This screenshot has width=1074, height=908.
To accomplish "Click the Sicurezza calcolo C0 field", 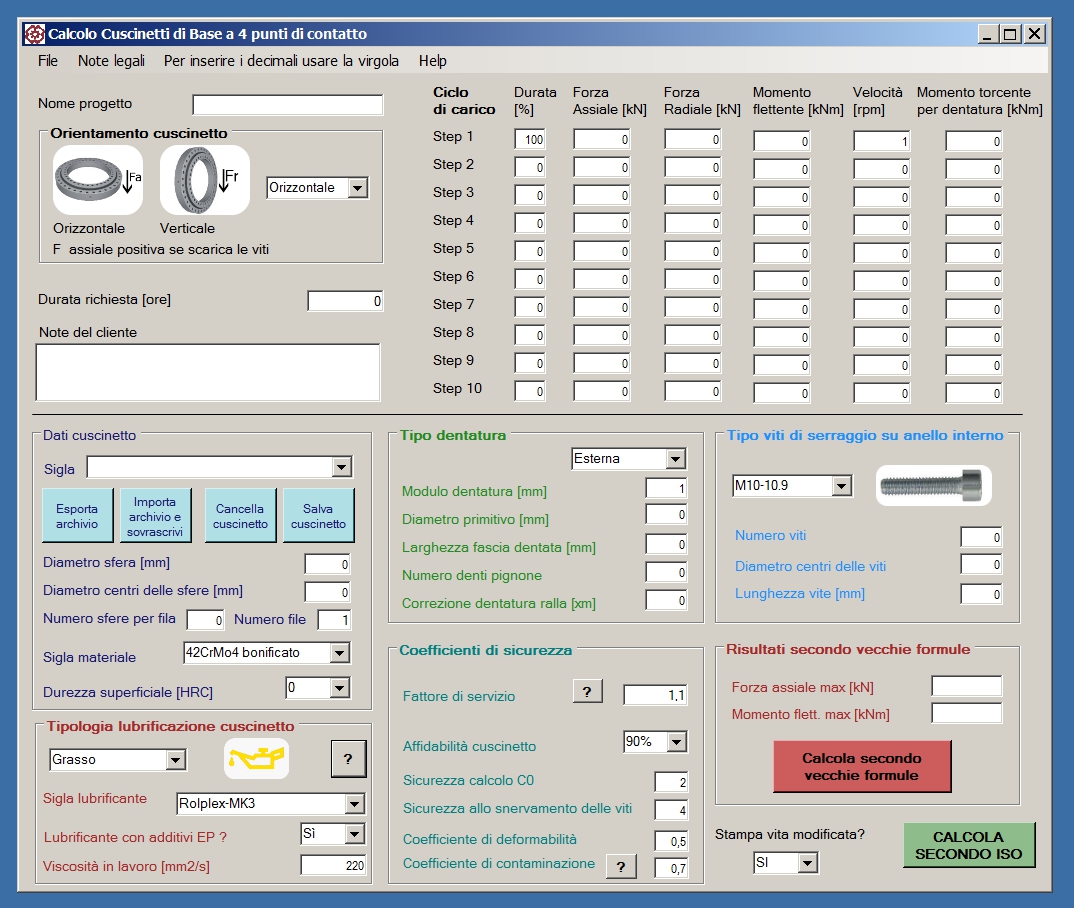I will (x=671, y=782).
